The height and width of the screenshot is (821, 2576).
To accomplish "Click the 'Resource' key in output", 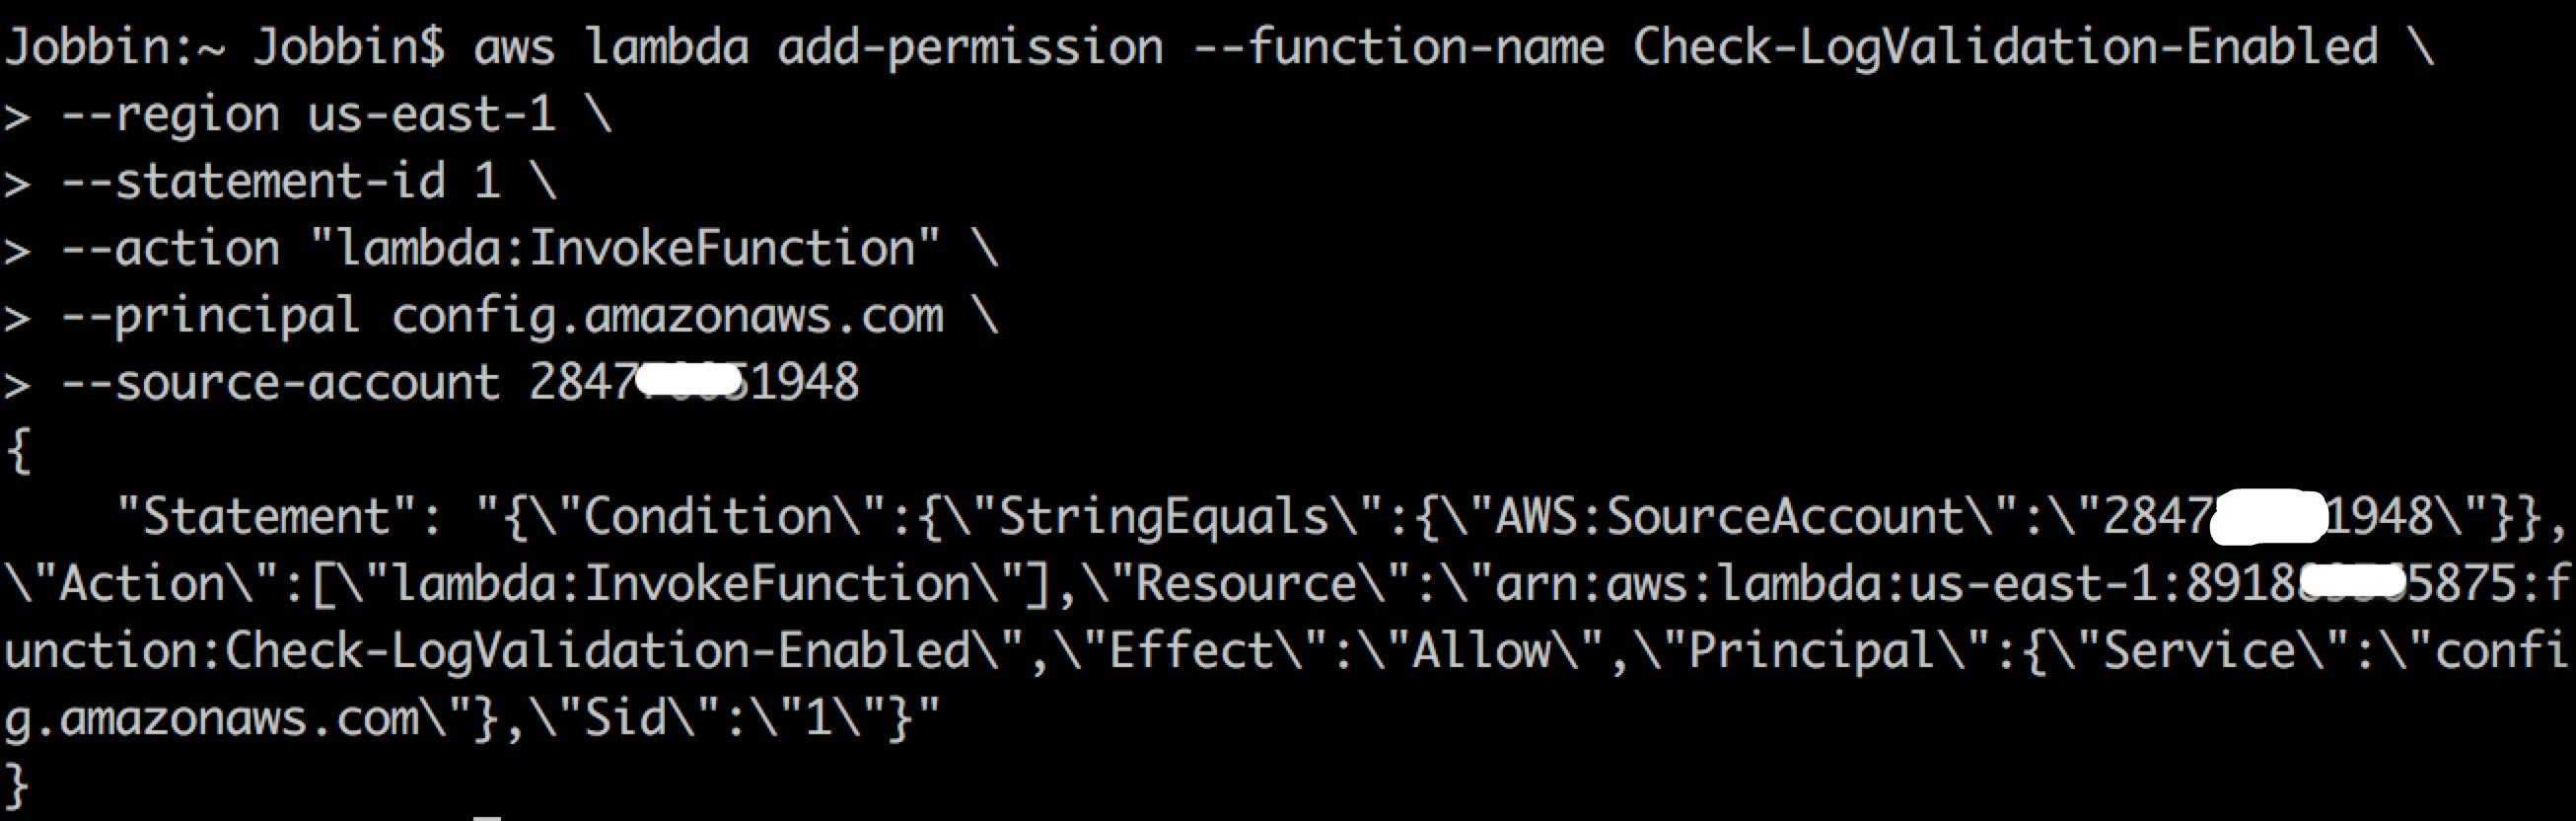I will pos(1245,584).
